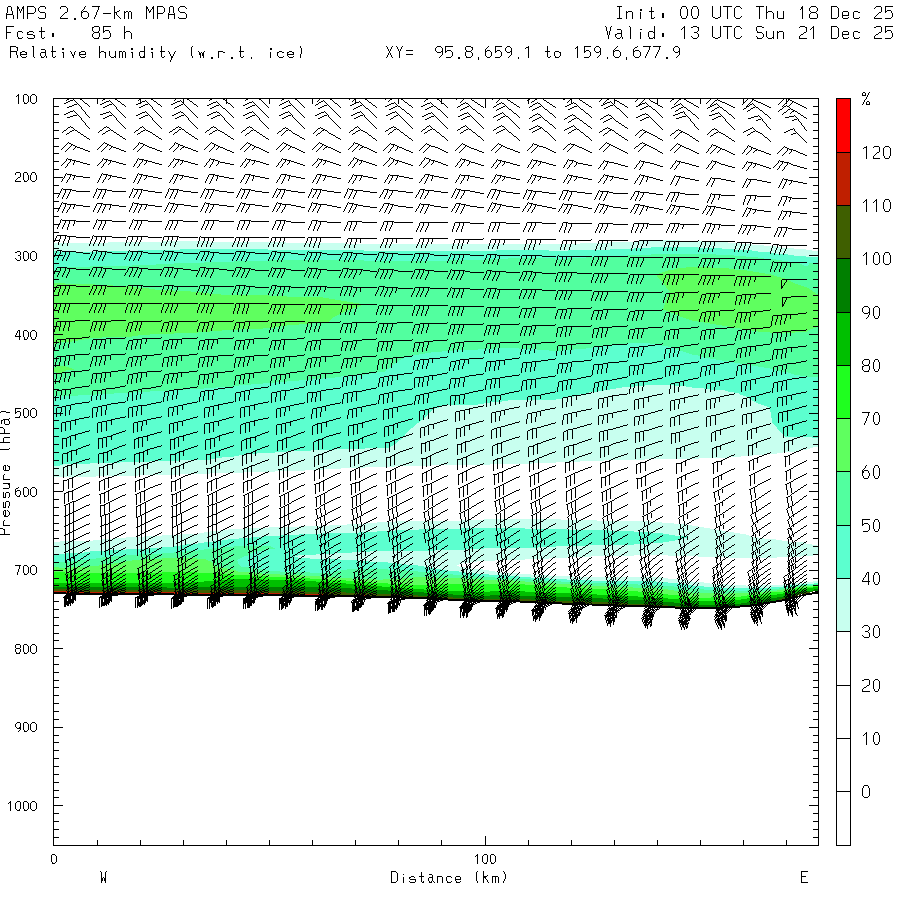The height and width of the screenshot is (900, 900).
Task: Click the AMPS 2.67-km MPAS title
Action: (96, 13)
